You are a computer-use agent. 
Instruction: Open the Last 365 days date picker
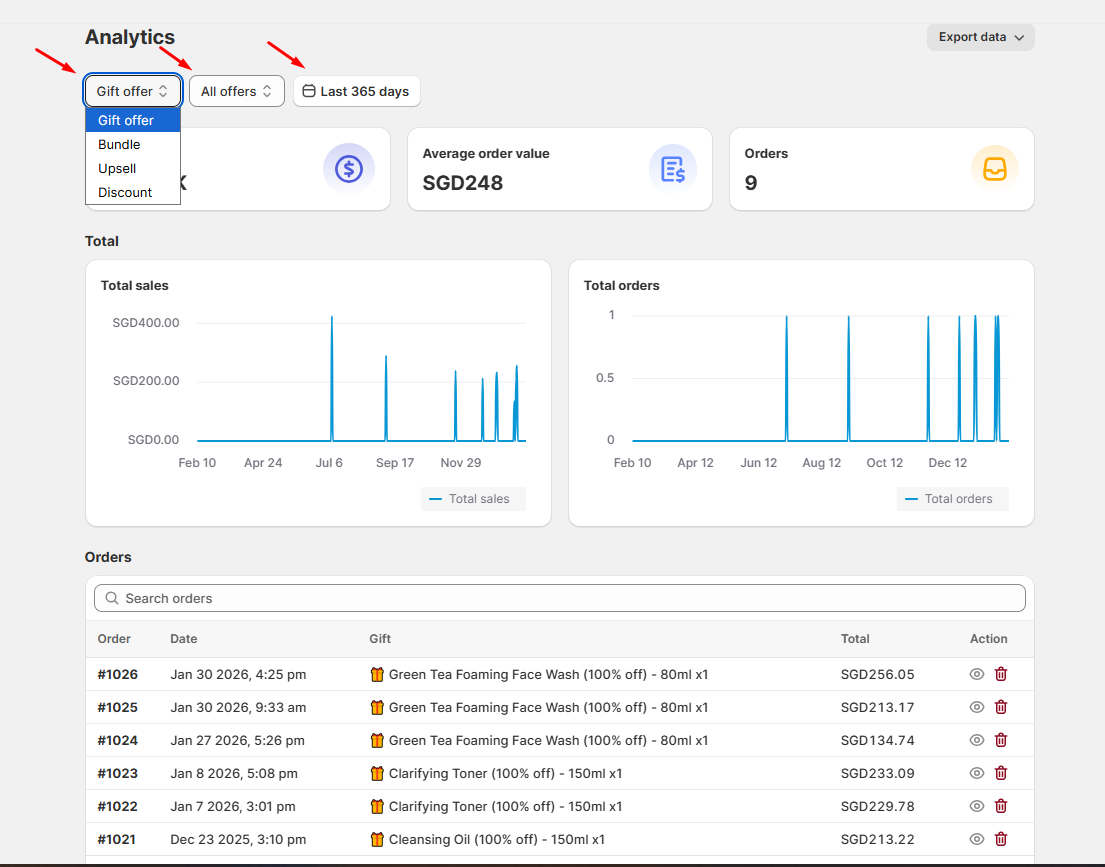point(357,91)
